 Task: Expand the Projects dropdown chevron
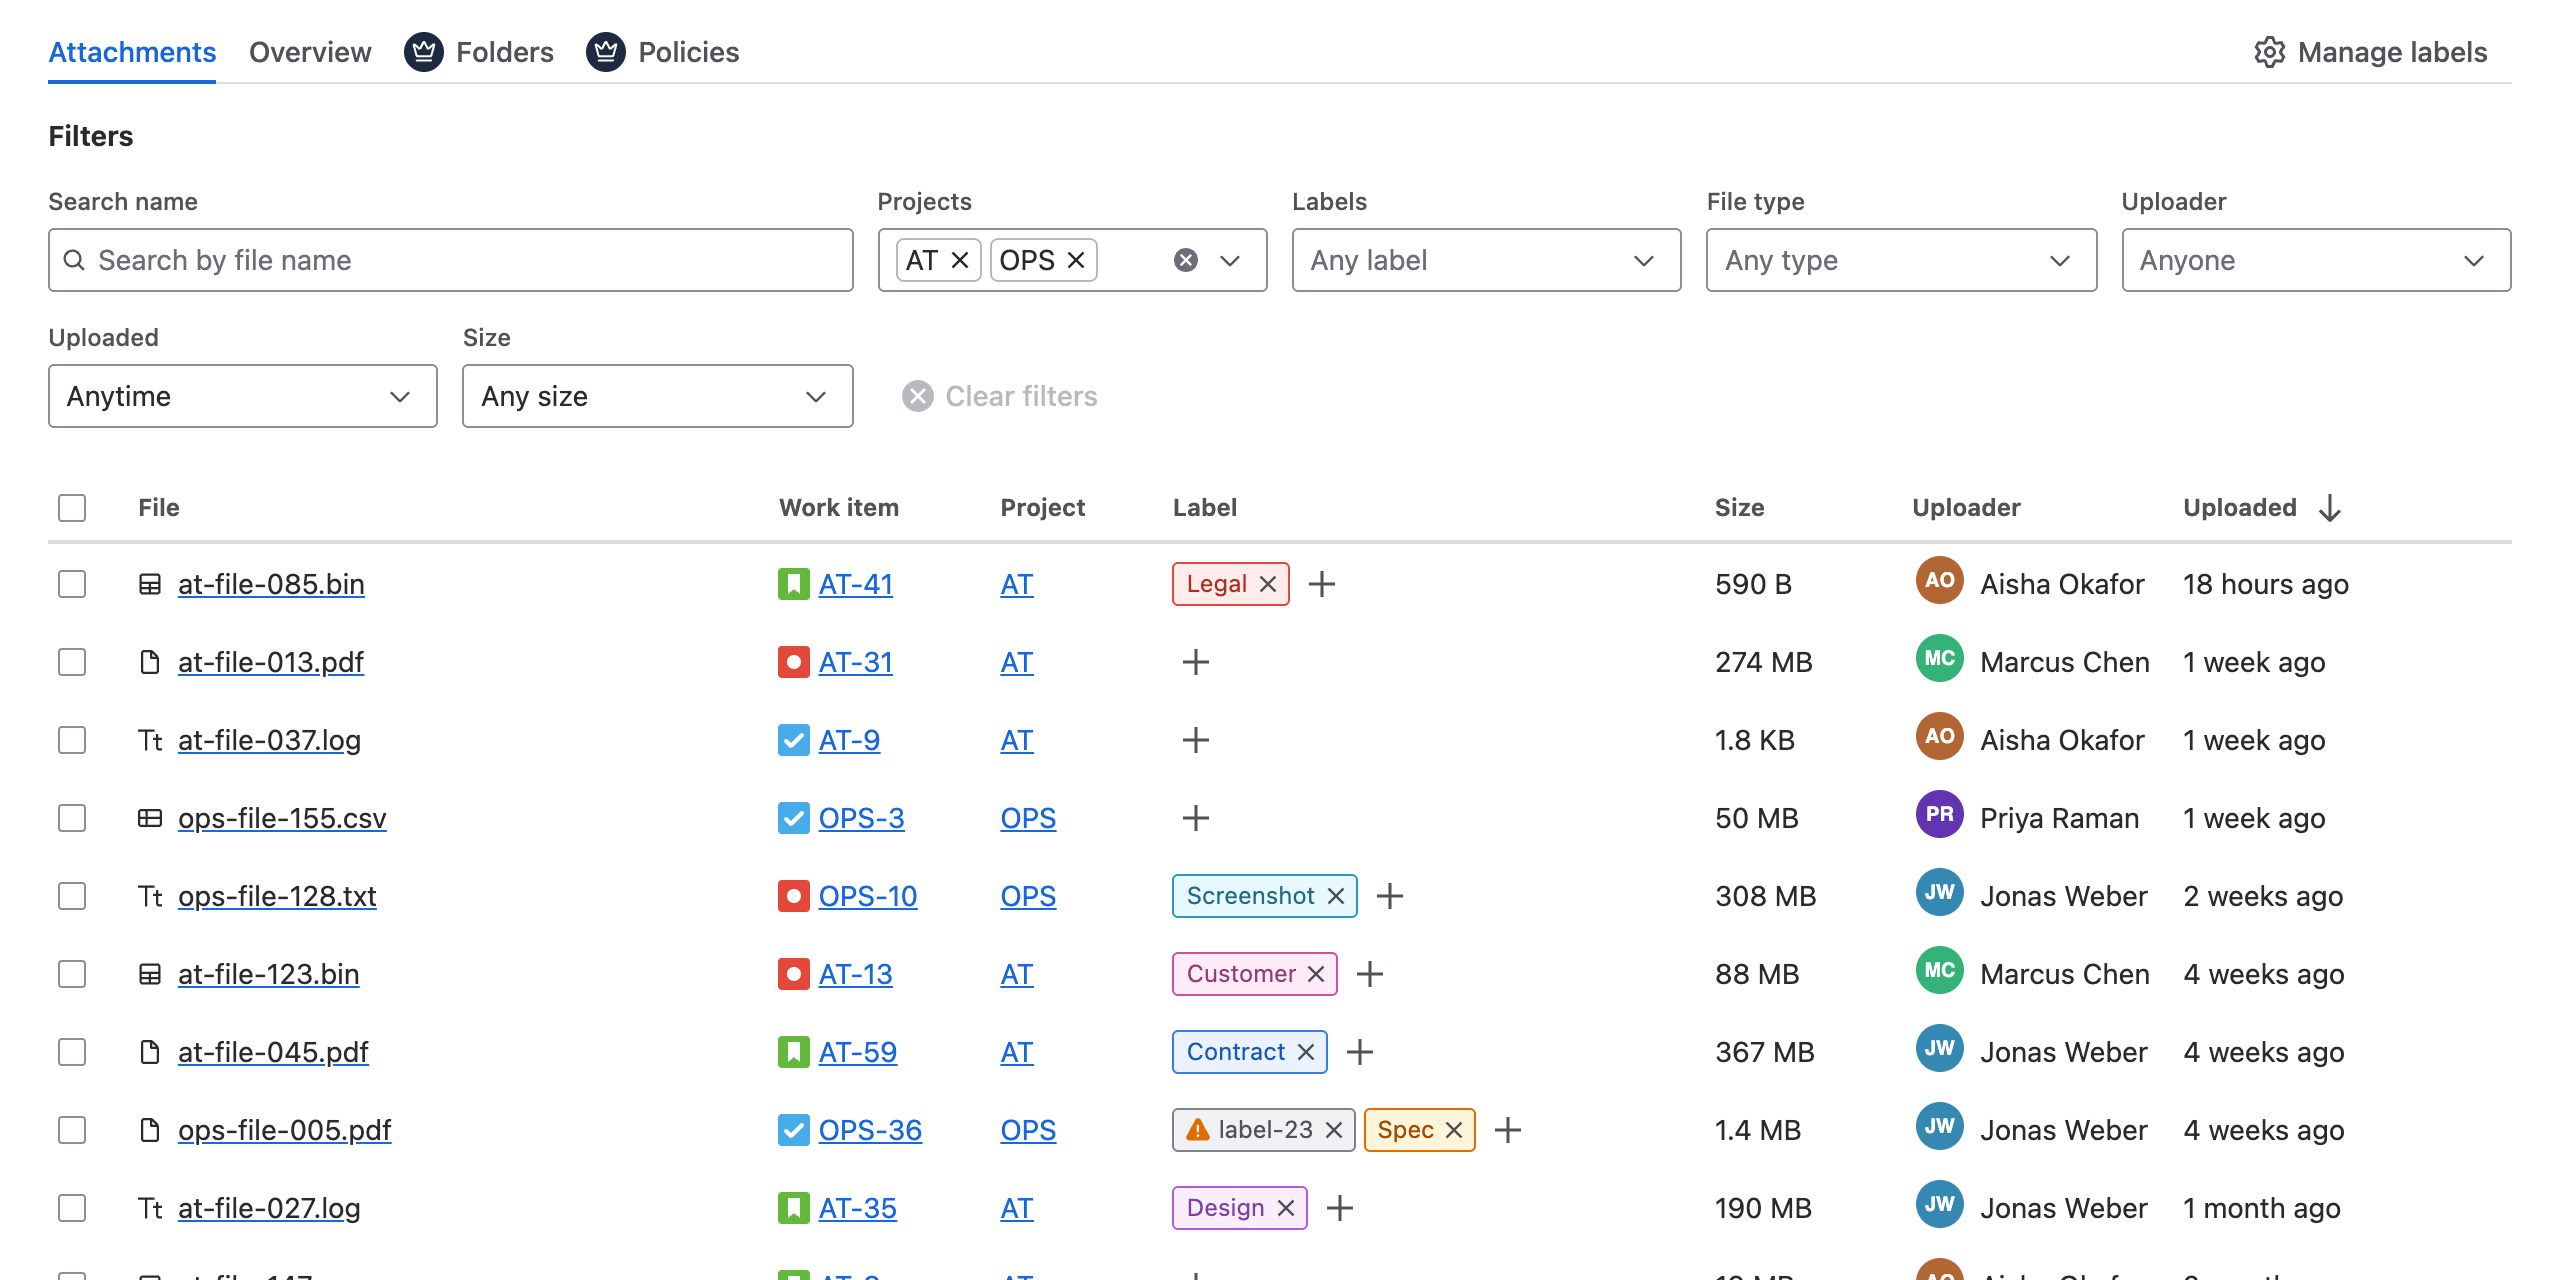[x=1230, y=260]
